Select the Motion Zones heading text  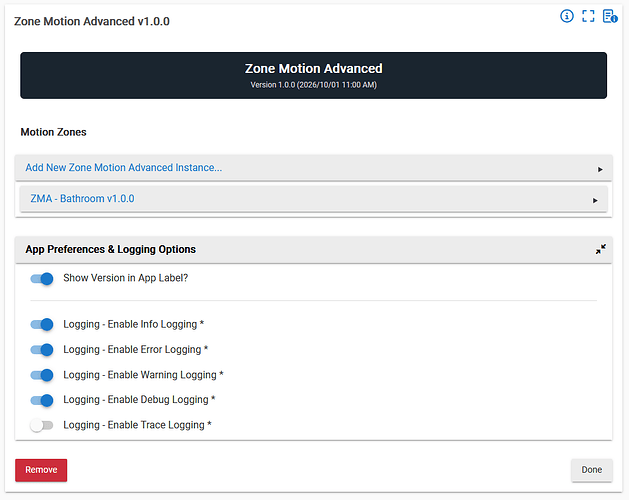pyautogui.click(x=53, y=132)
